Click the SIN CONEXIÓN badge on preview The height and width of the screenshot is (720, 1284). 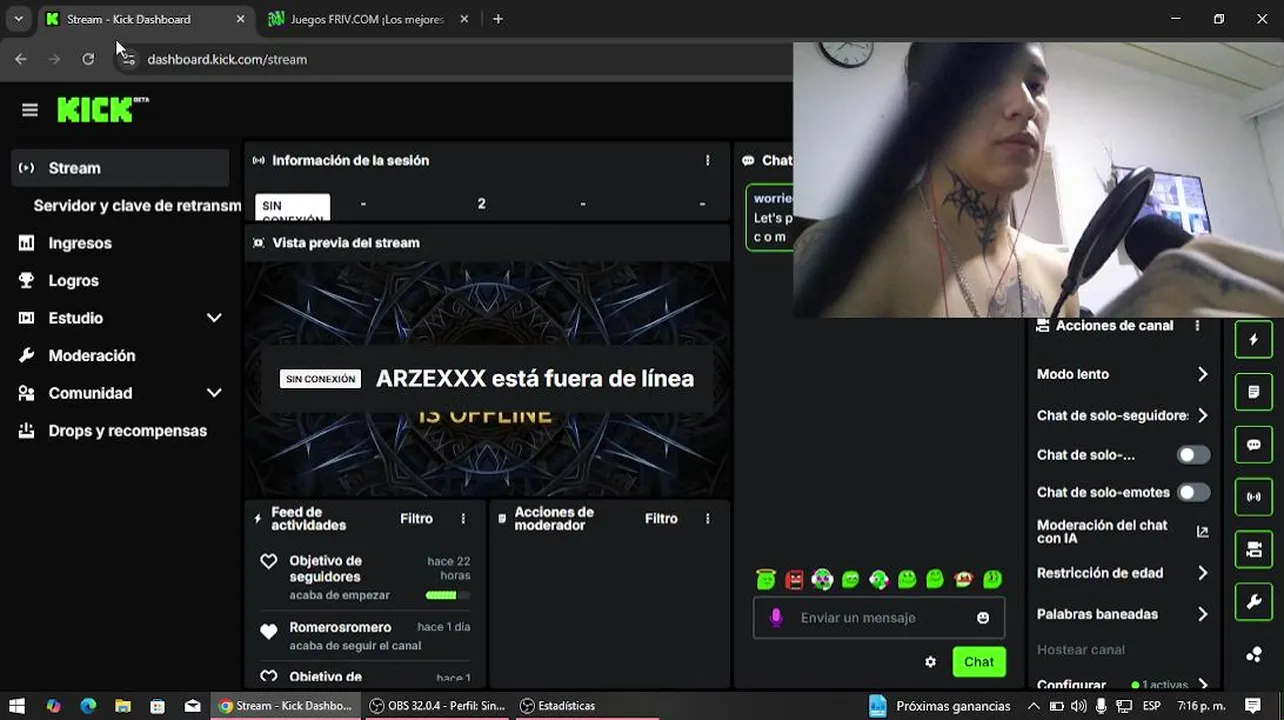(x=320, y=379)
